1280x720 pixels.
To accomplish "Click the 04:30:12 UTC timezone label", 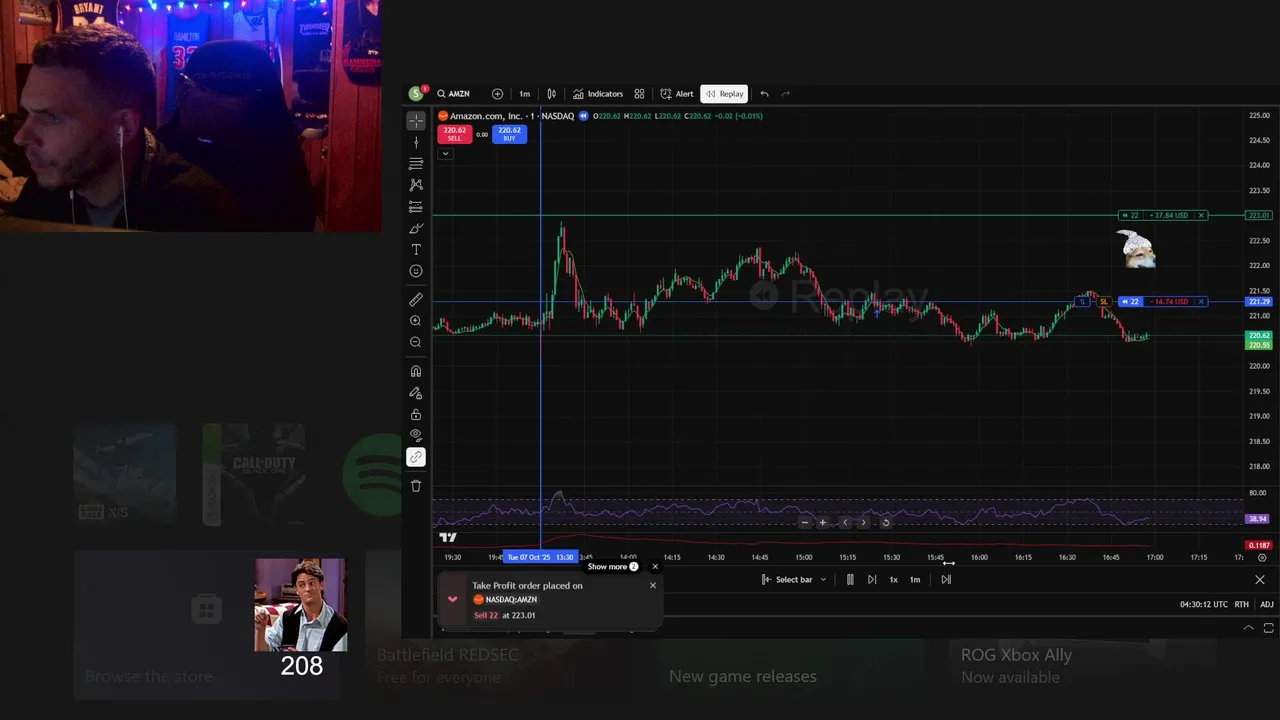I will click(x=1203, y=604).
